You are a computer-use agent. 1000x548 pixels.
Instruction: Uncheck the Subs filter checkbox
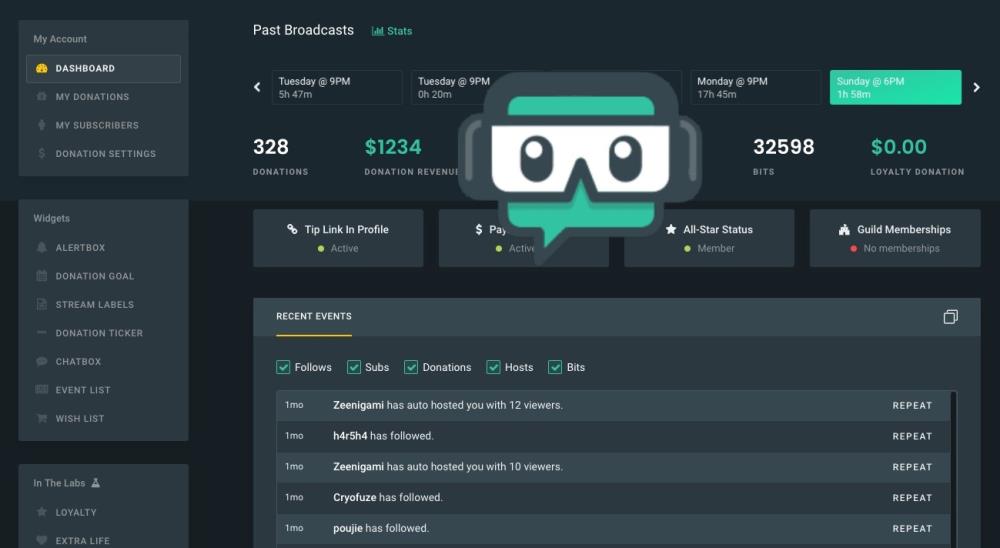[354, 367]
